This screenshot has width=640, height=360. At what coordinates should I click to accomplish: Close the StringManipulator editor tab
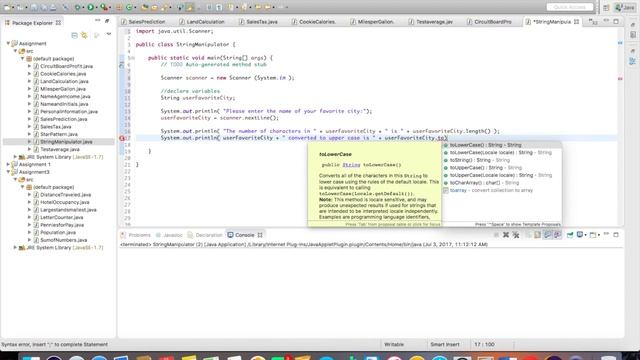coord(576,22)
